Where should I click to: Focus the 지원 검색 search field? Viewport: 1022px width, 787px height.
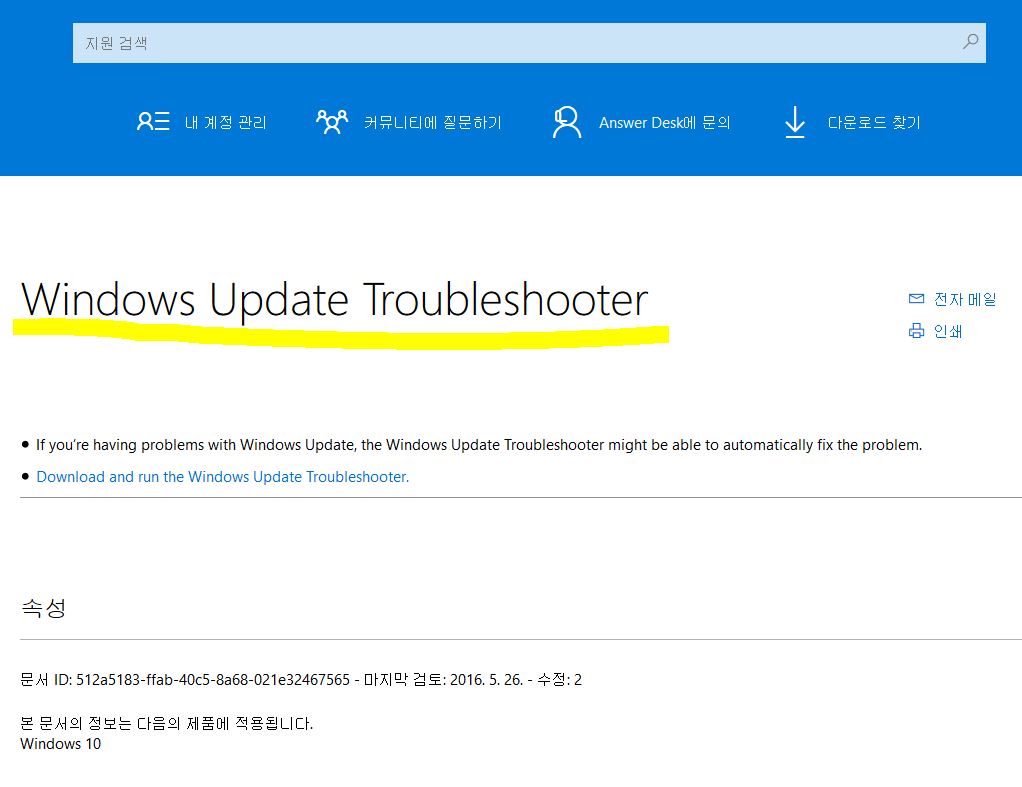pyautogui.click(x=529, y=43)
